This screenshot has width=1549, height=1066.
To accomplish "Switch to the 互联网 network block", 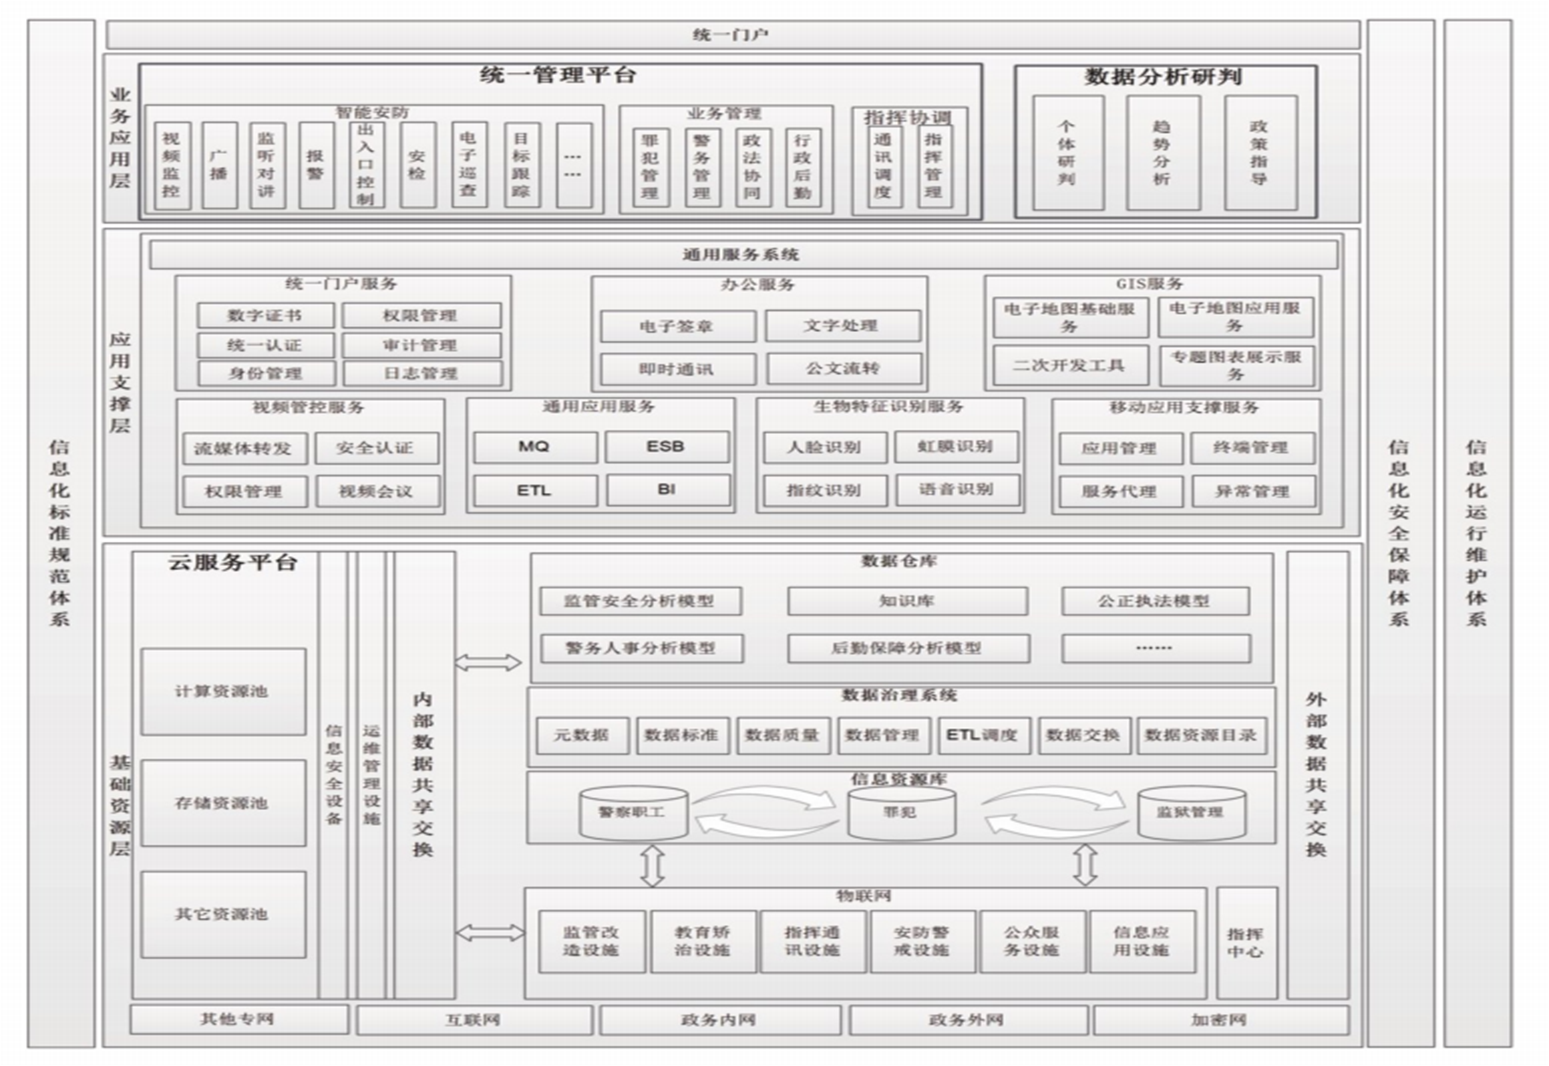I will coord(474,1020).
